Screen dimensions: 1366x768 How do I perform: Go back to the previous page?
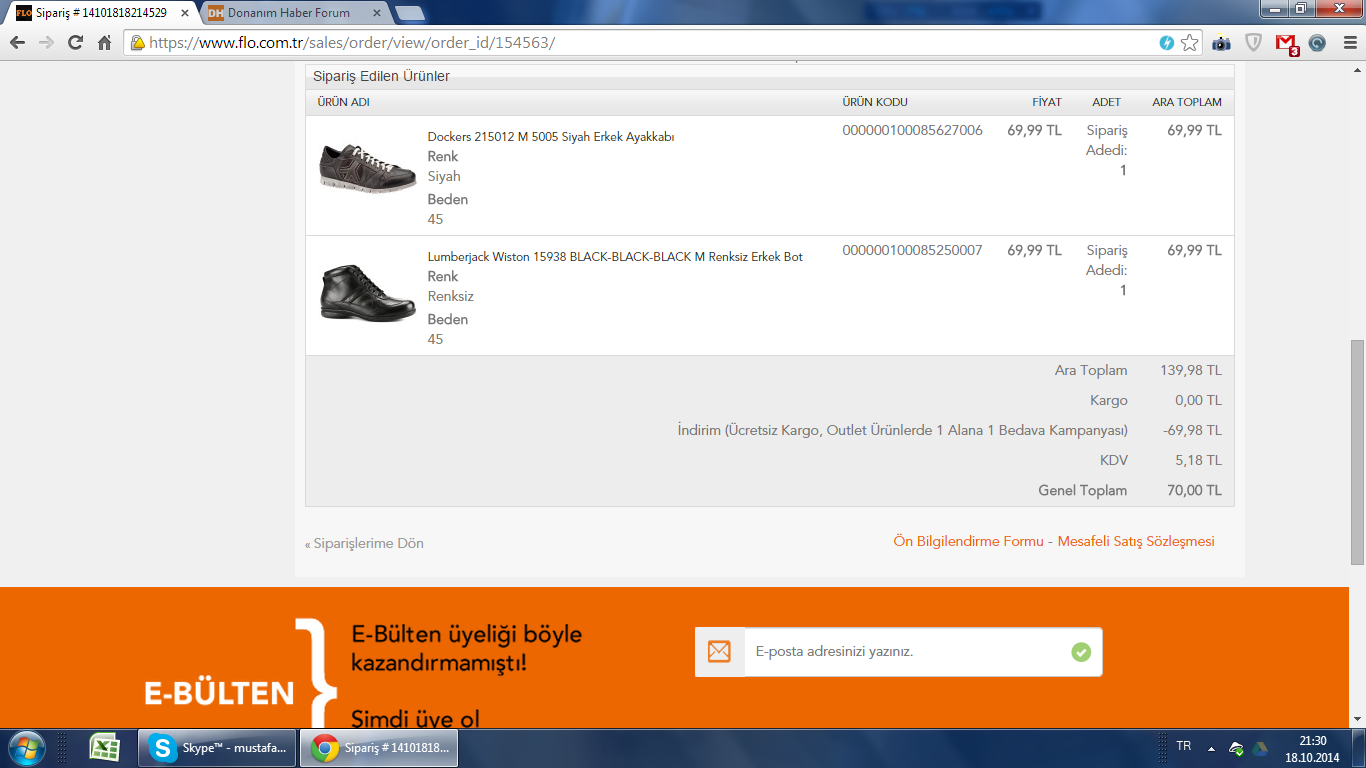(18, 43)
